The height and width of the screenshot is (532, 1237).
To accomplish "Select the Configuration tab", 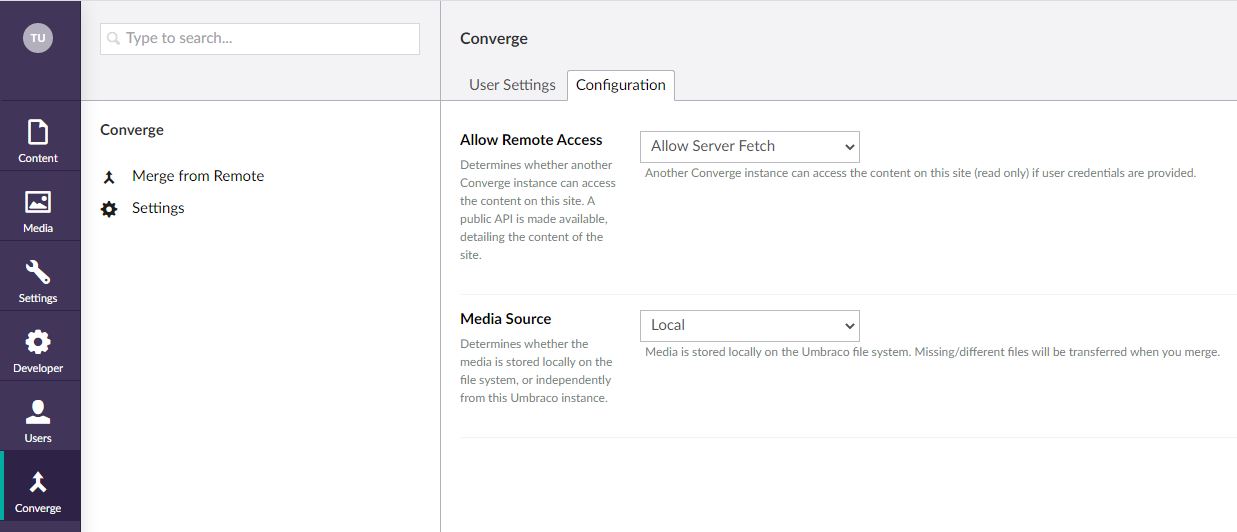I will [x=621, y=85].
